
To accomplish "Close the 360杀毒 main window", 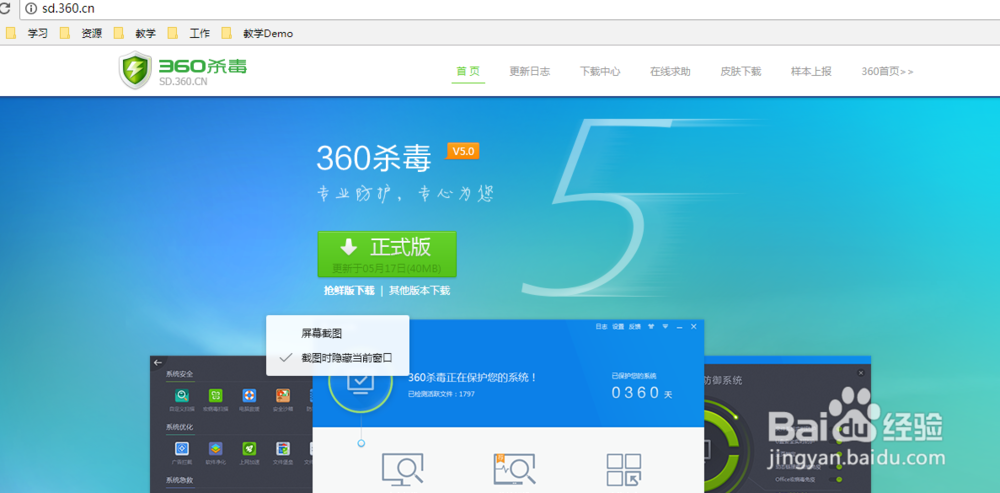I will (694, 327).
